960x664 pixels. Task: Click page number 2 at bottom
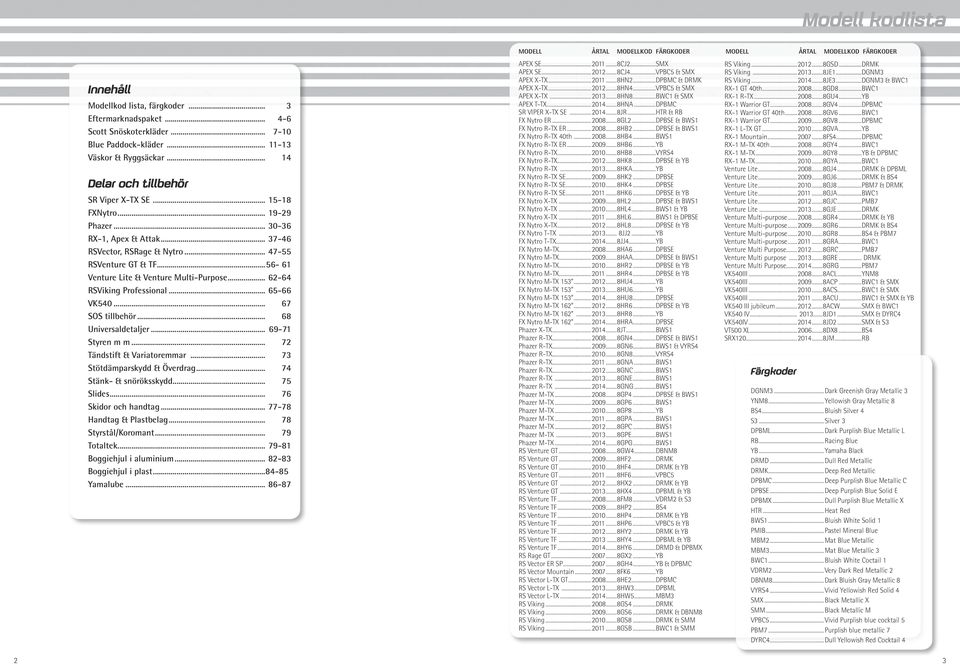click(x=15, y=660)
